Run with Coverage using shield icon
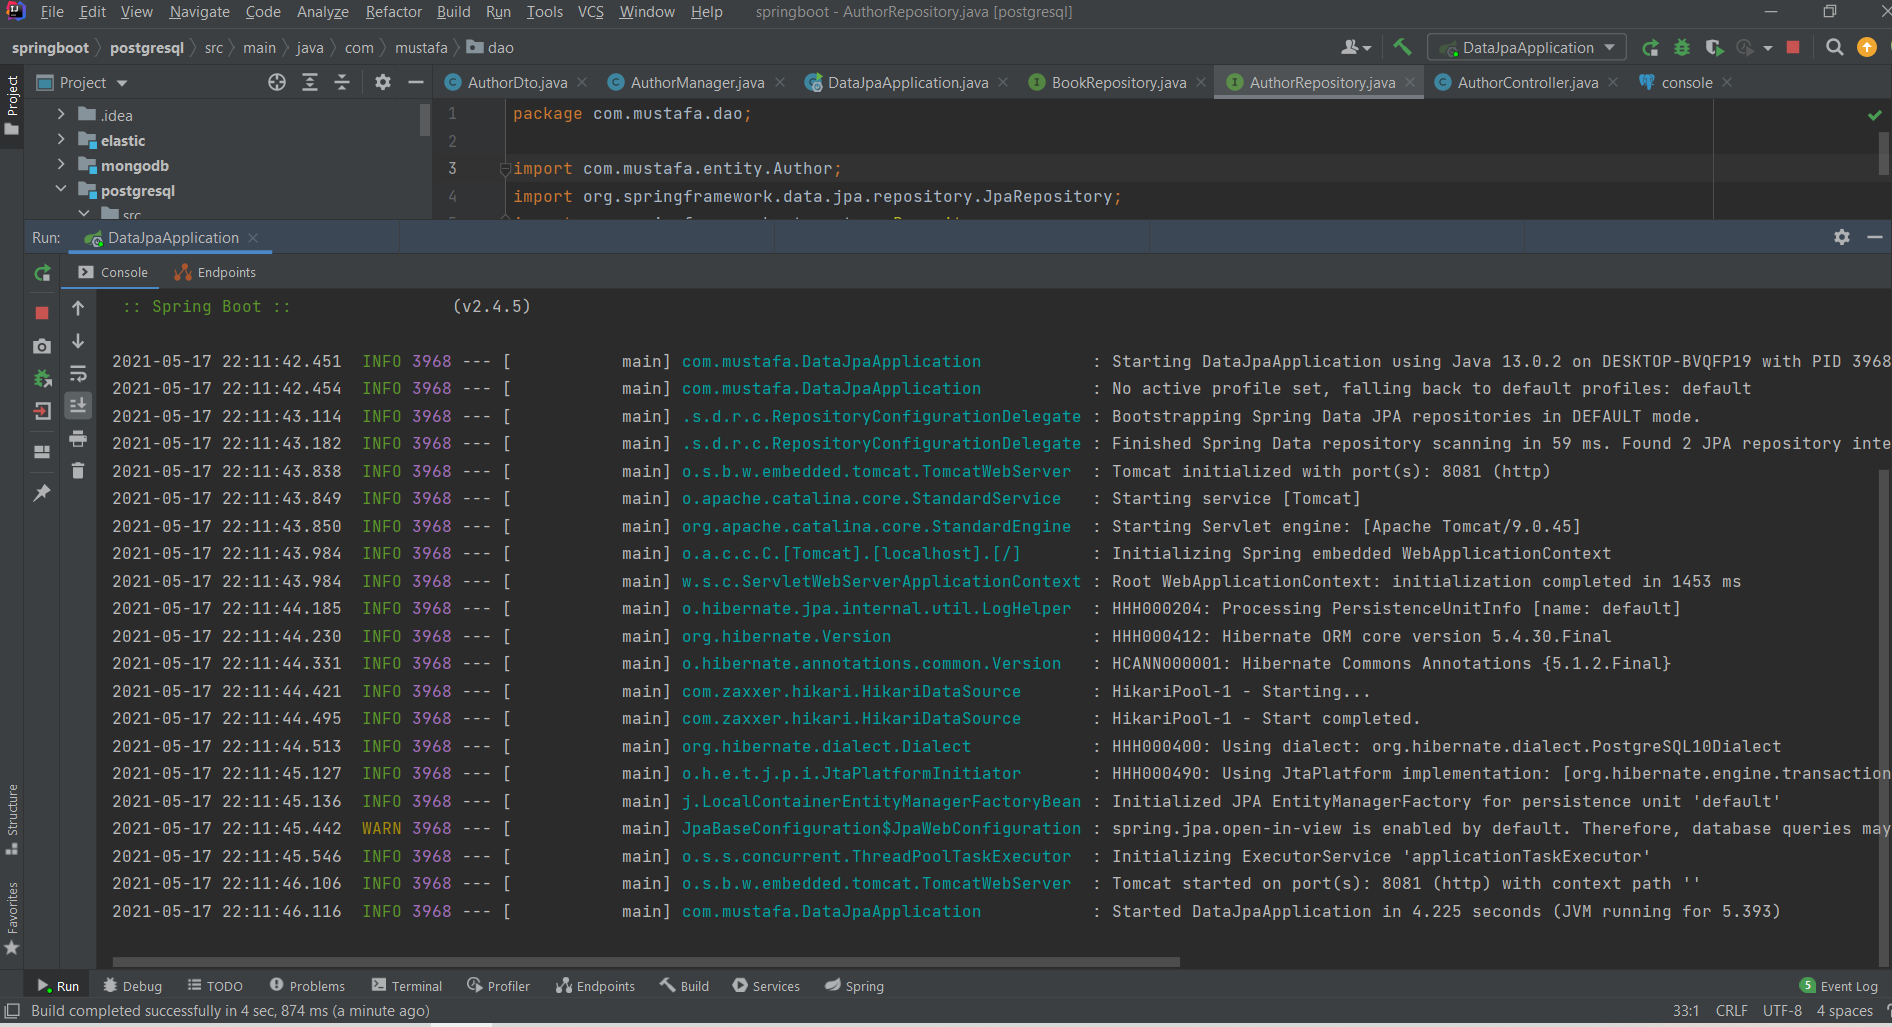This screenshot has width=1892, height=1027. 1715,47
